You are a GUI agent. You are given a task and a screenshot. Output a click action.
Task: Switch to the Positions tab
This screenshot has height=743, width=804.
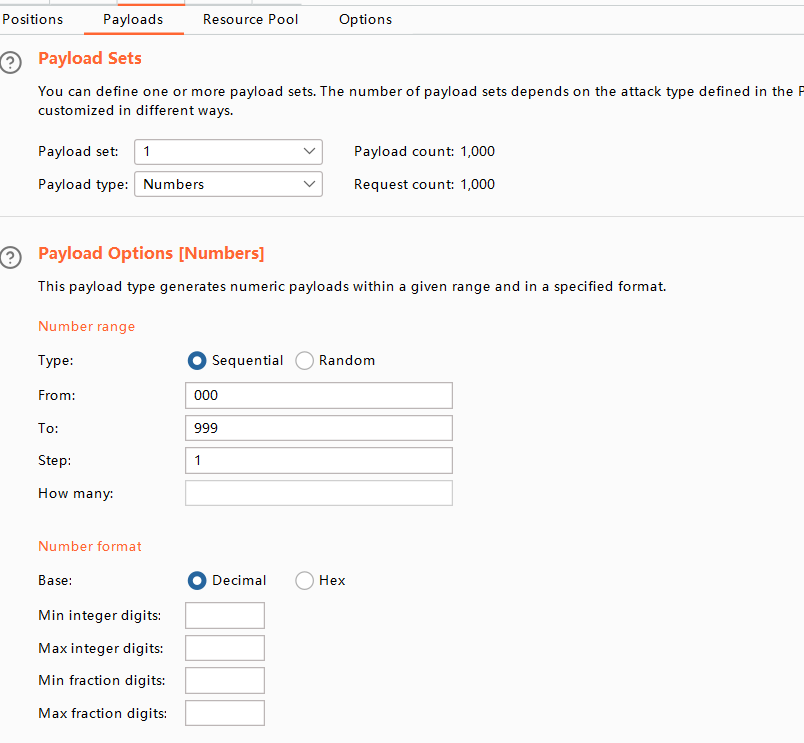[x=33, y=20]
